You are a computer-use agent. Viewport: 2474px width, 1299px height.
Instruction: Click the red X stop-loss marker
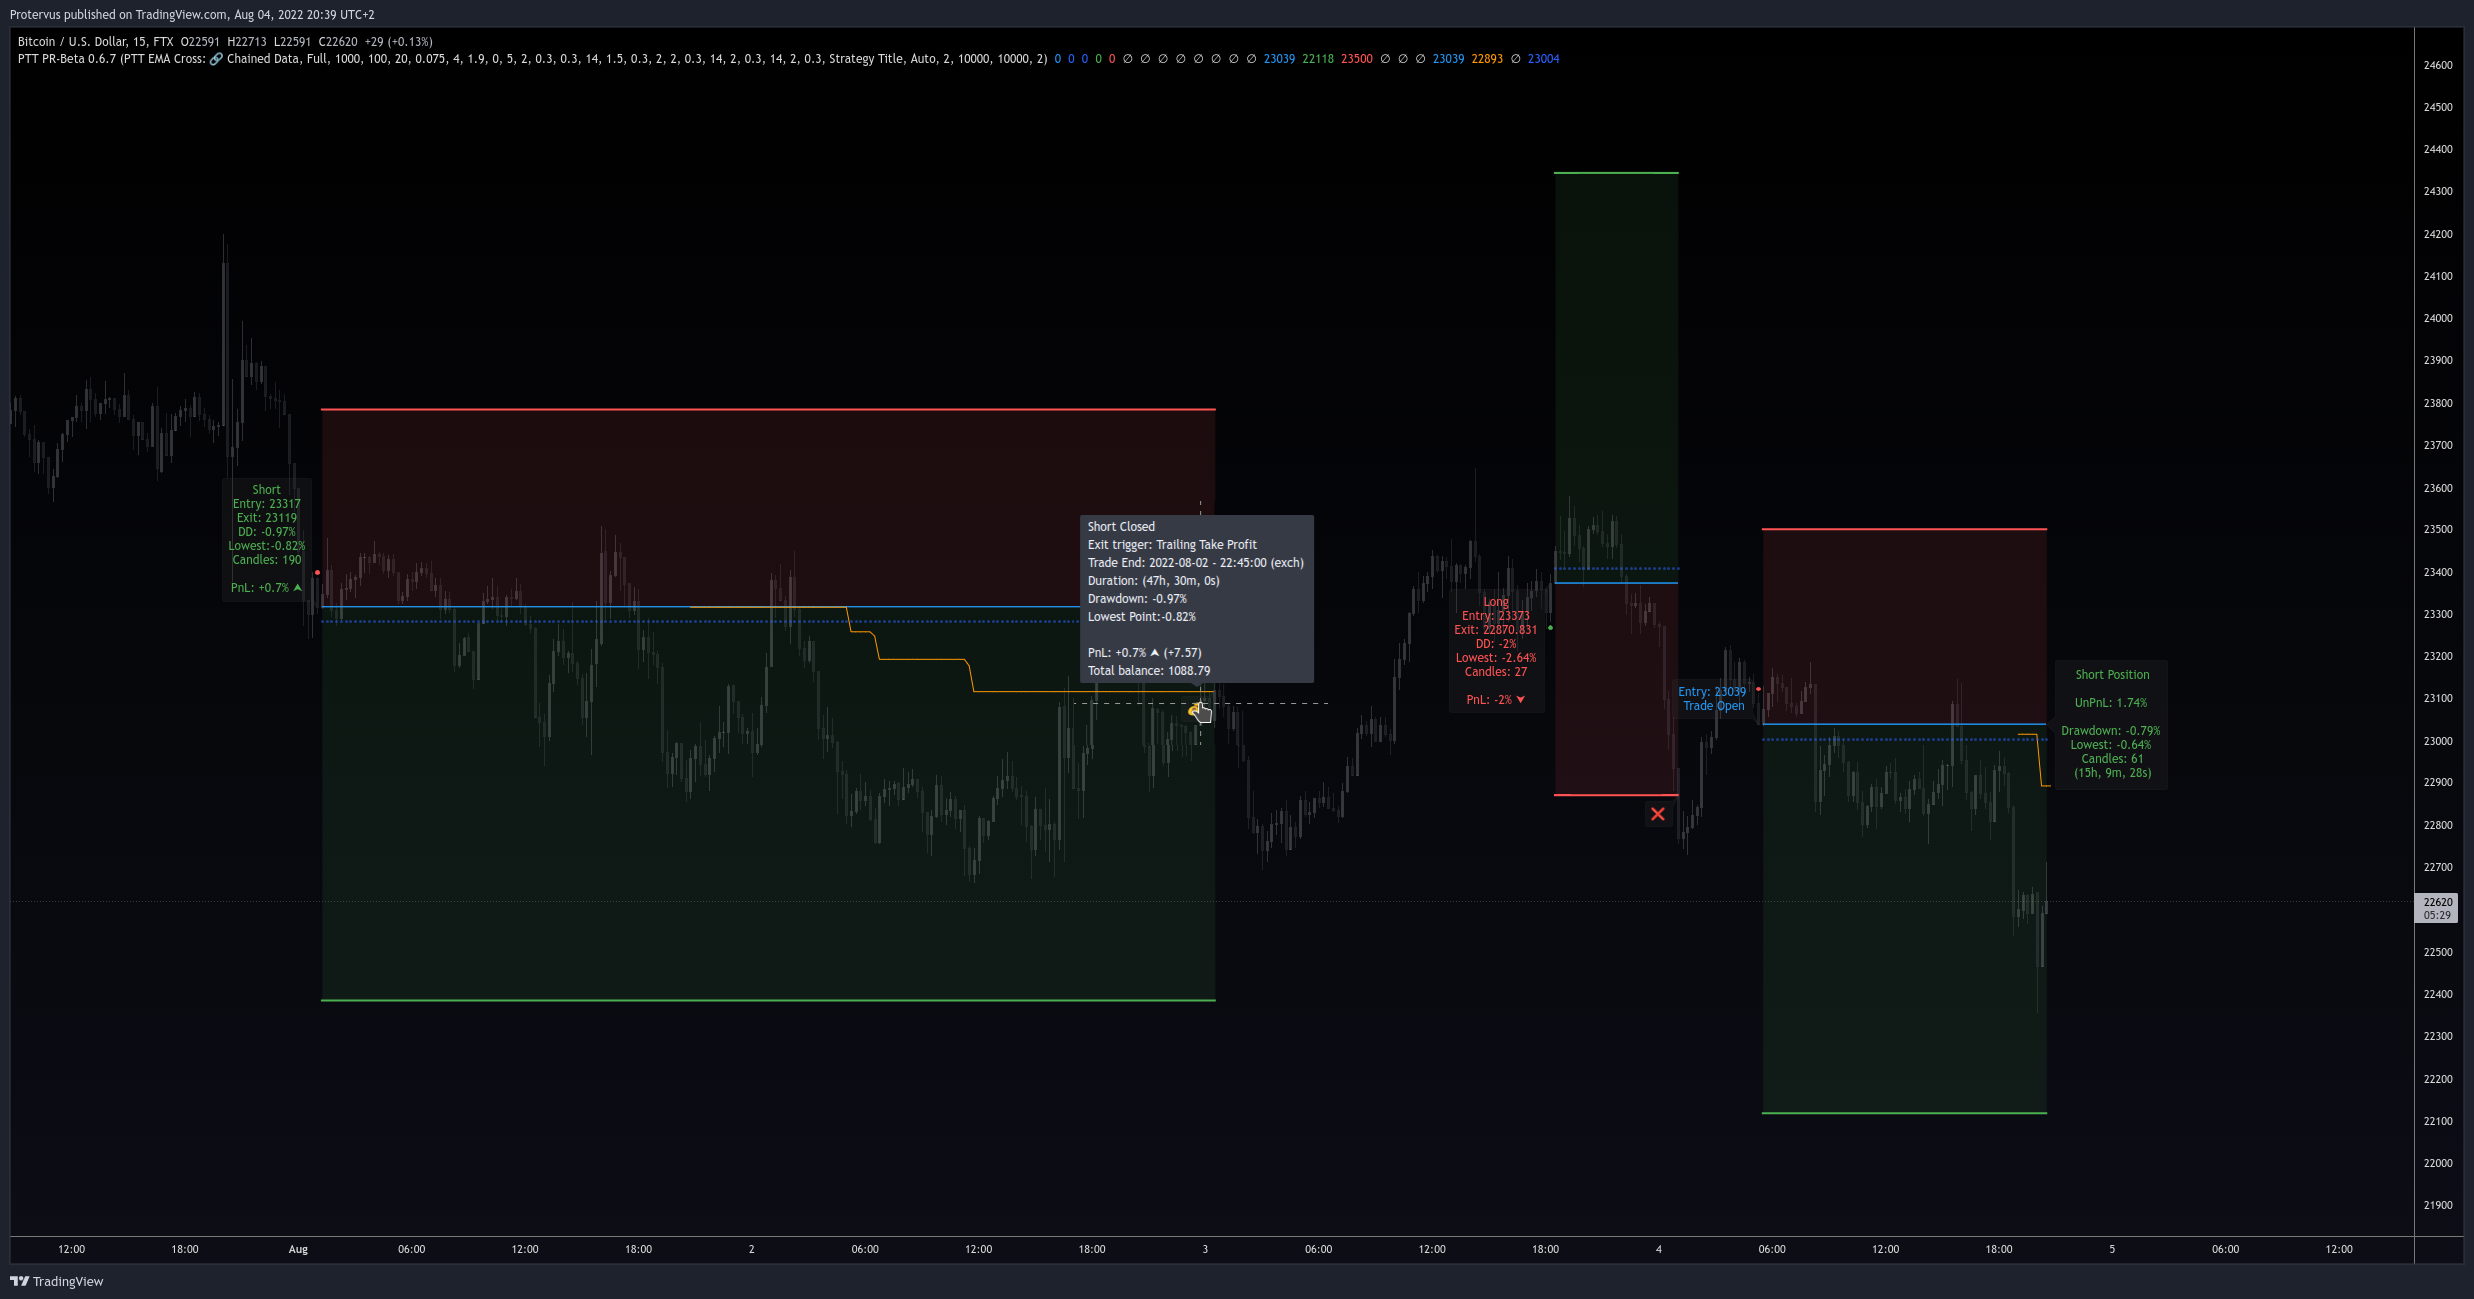coord(1658,814)
